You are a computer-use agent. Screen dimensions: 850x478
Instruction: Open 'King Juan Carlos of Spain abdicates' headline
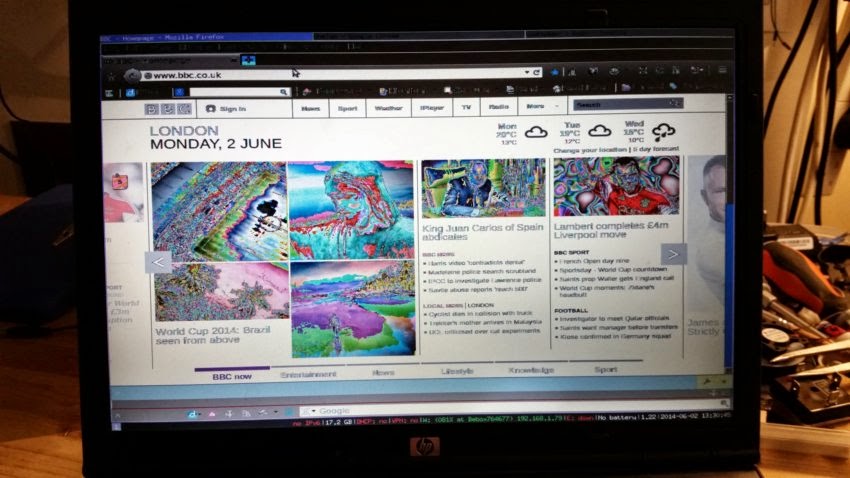482,232
